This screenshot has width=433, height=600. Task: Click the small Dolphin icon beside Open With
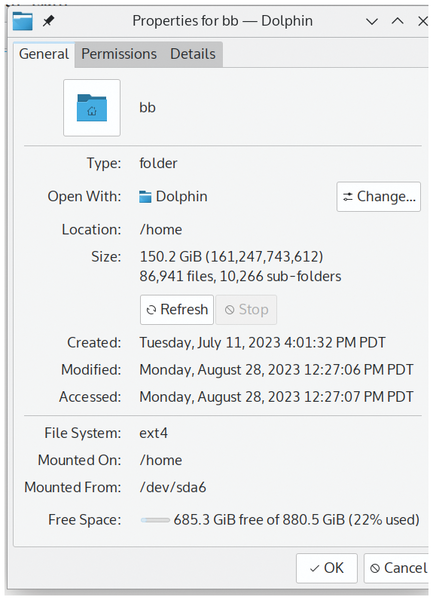145,197
